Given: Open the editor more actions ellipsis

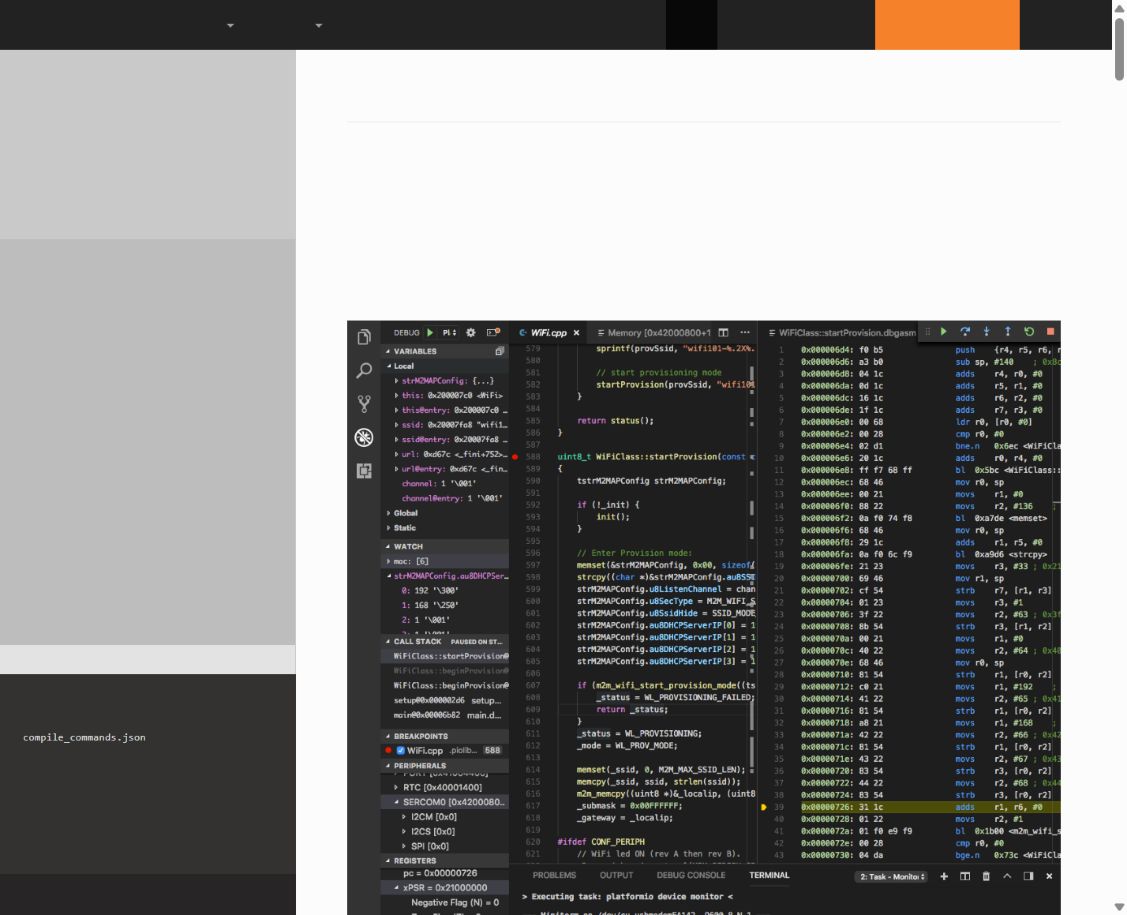Looking at the screenshot, I should [x=745, y=333].
